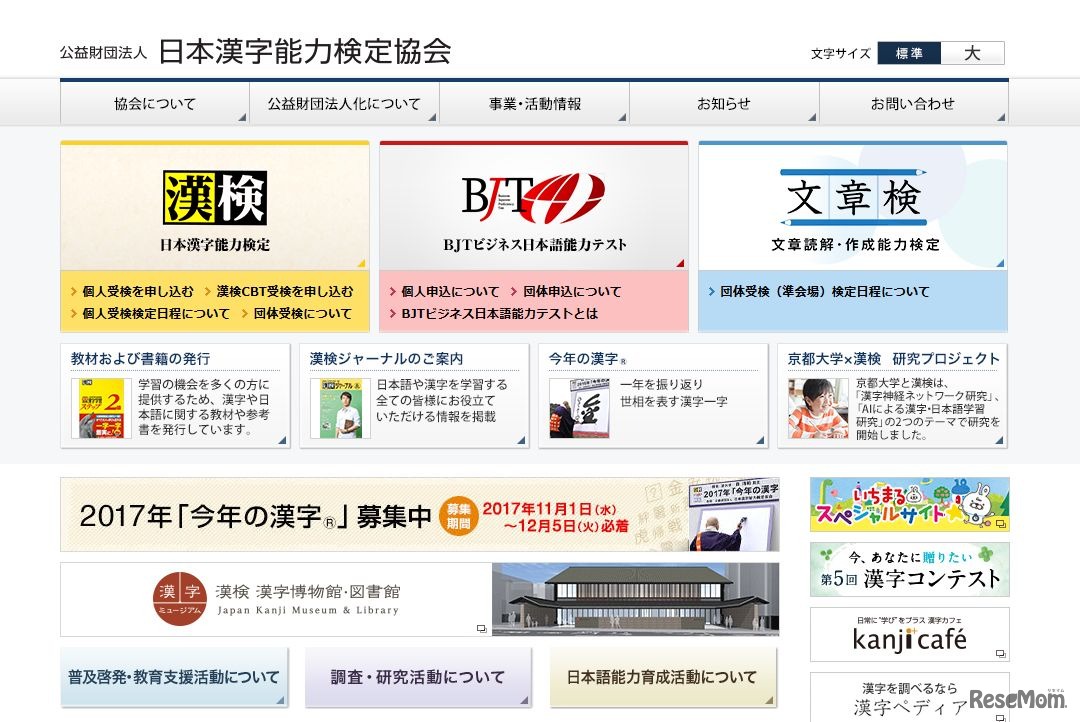The image size is (1080, 722).
Task: Click the 普及啓発・教育支援活動について button
Action: pos(173,677)
